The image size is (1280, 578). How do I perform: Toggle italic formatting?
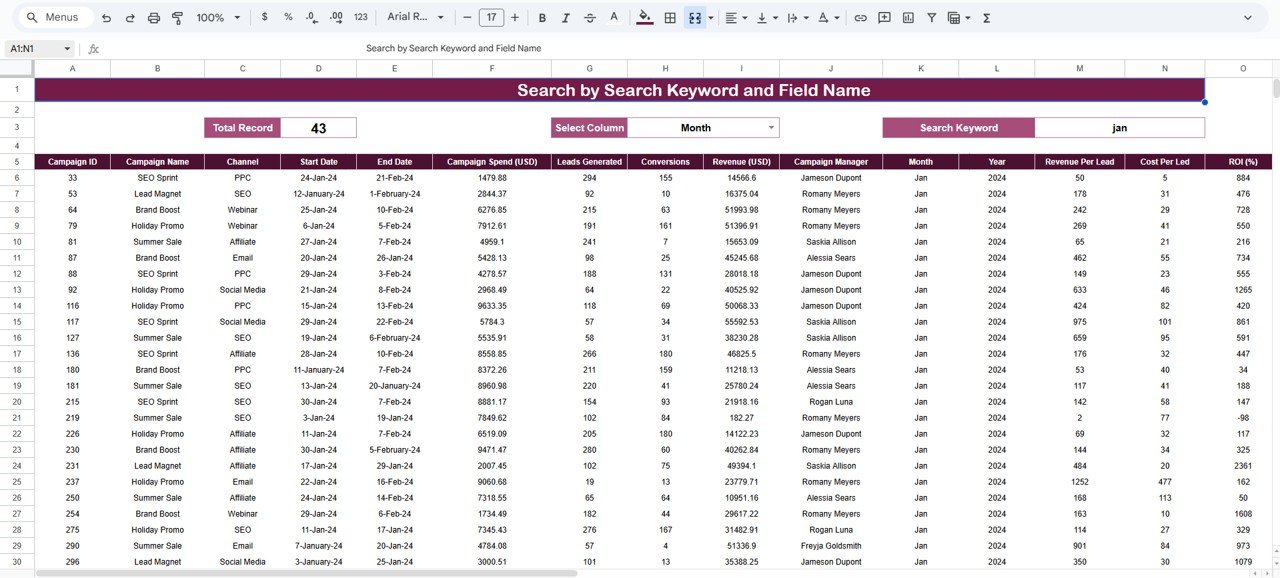[565, 17]
